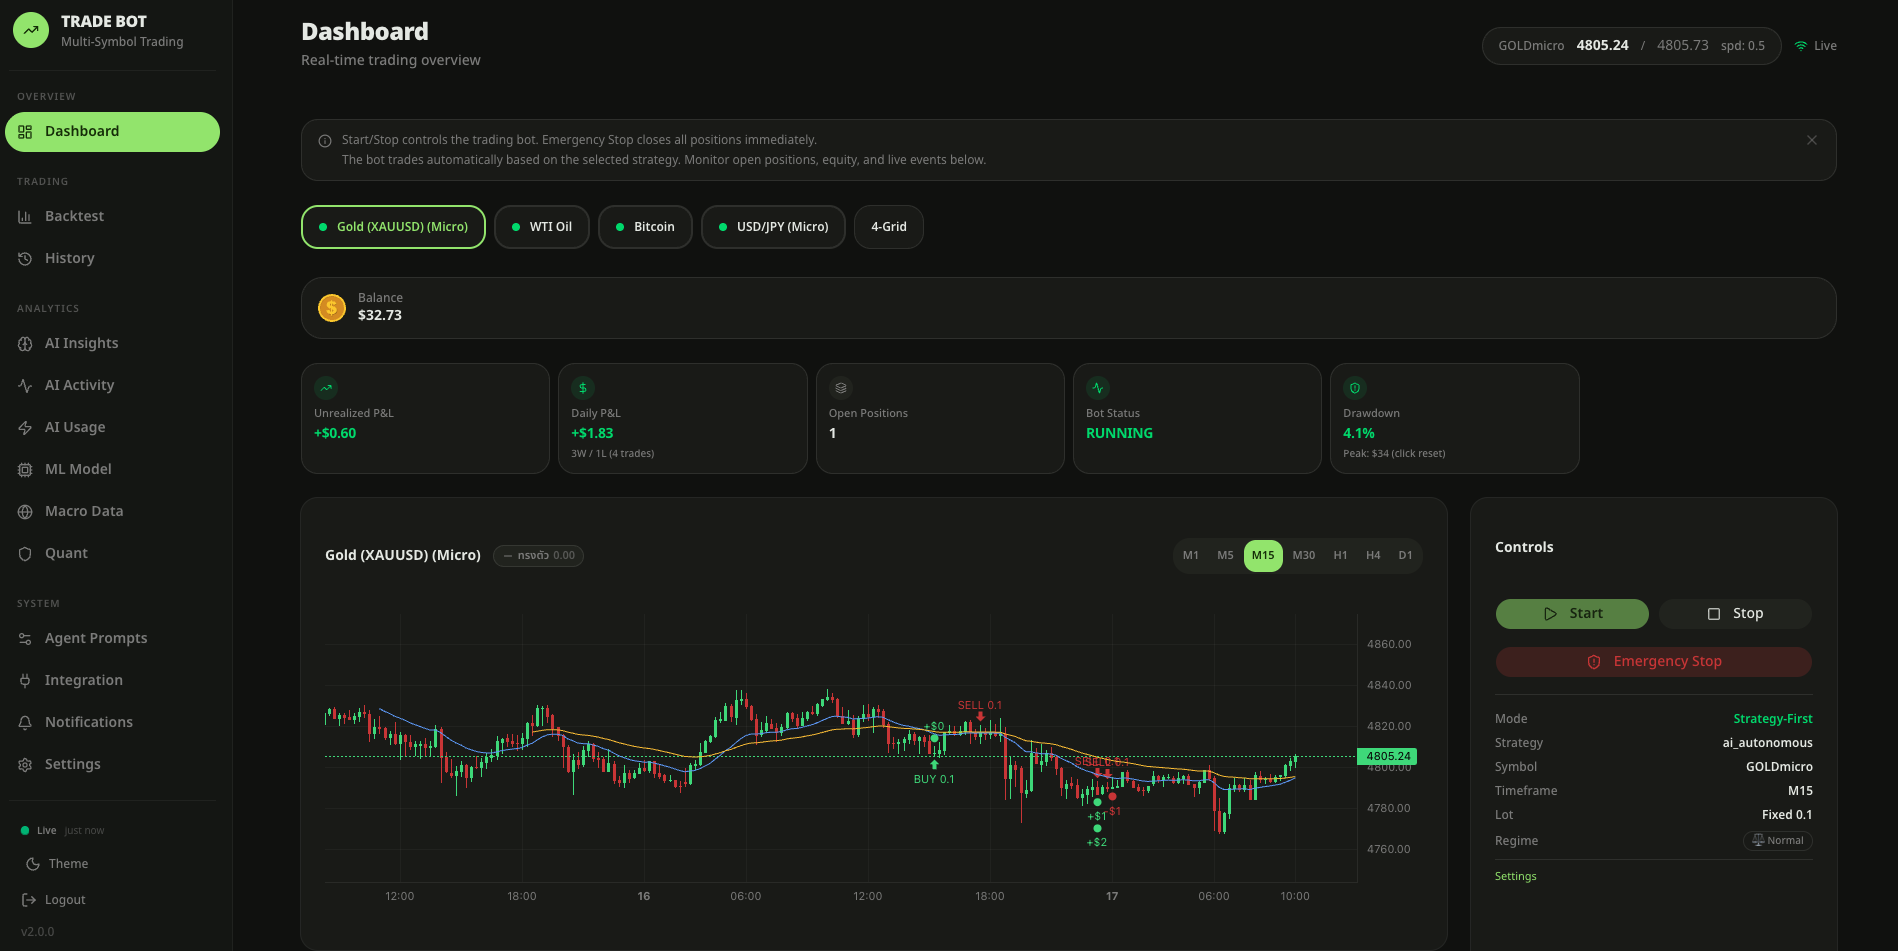
Task: View the AI Usage page
Action: coord(112,427)
